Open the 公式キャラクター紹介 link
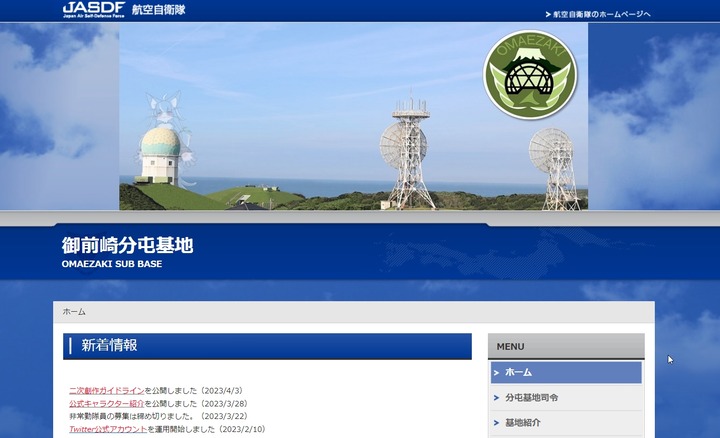The image size is (720, 438). (x=107, y=404)
